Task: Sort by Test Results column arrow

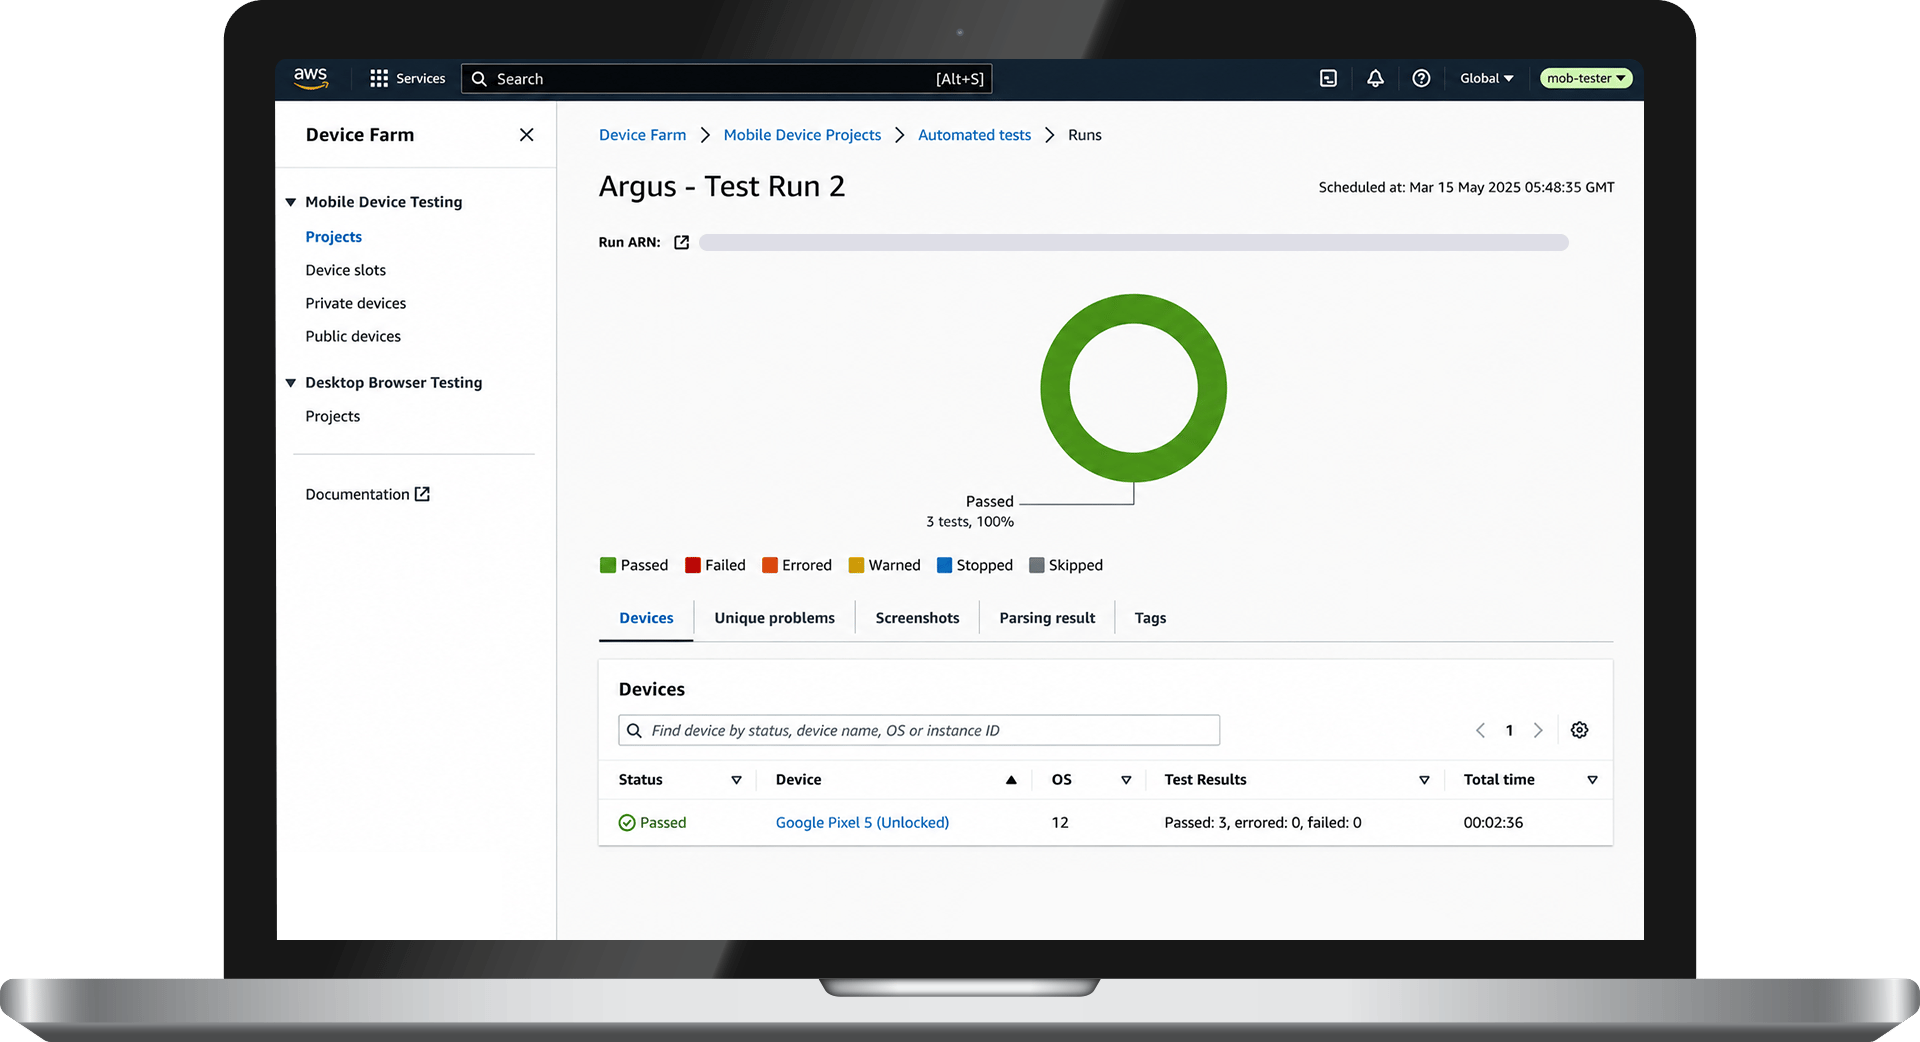Action: click(1424, 780)
